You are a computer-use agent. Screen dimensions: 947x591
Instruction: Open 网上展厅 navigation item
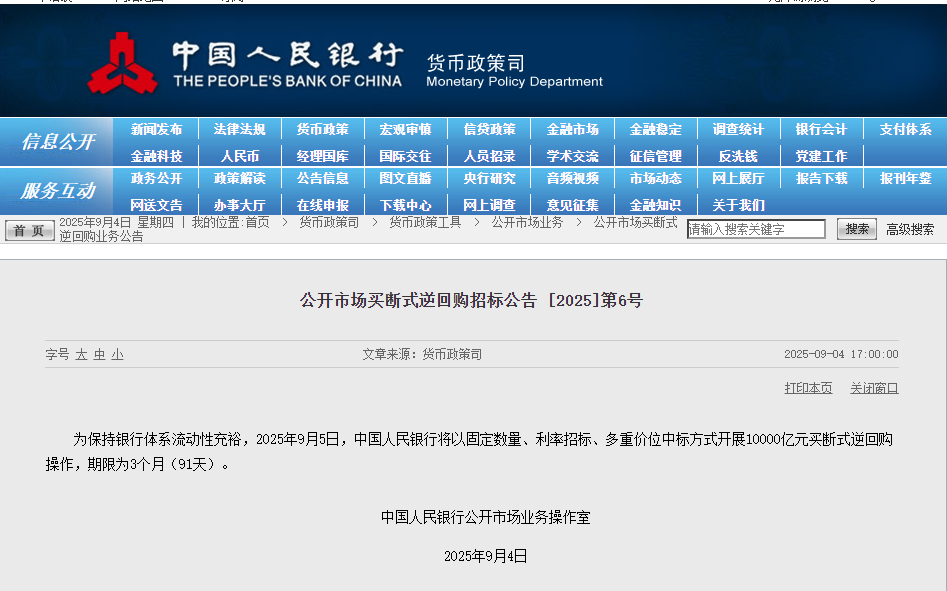738,178
